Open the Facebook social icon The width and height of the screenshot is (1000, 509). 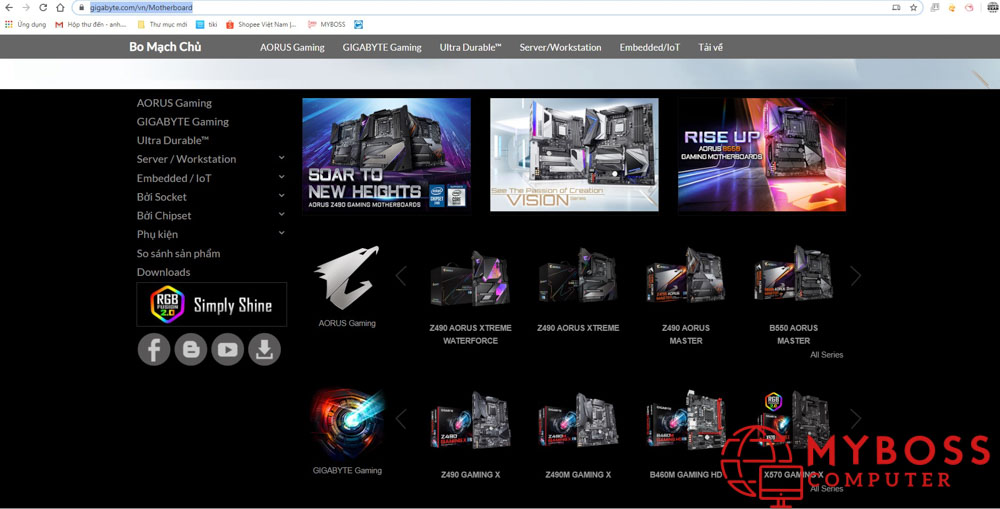coord(154,350)
